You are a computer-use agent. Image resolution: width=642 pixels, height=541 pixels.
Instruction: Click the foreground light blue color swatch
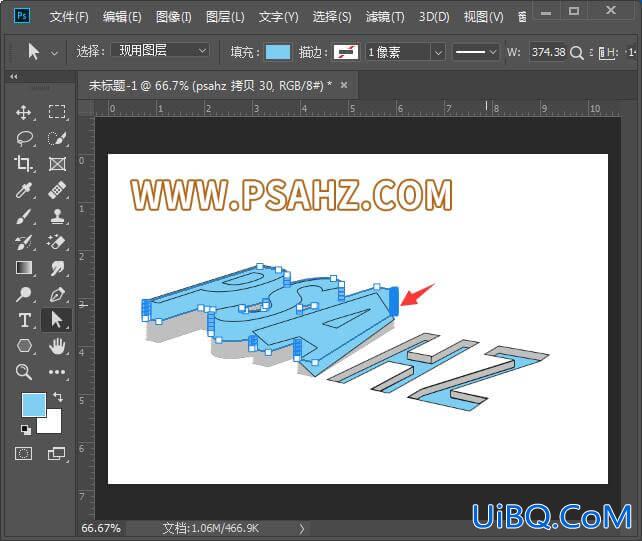point(34,405)
